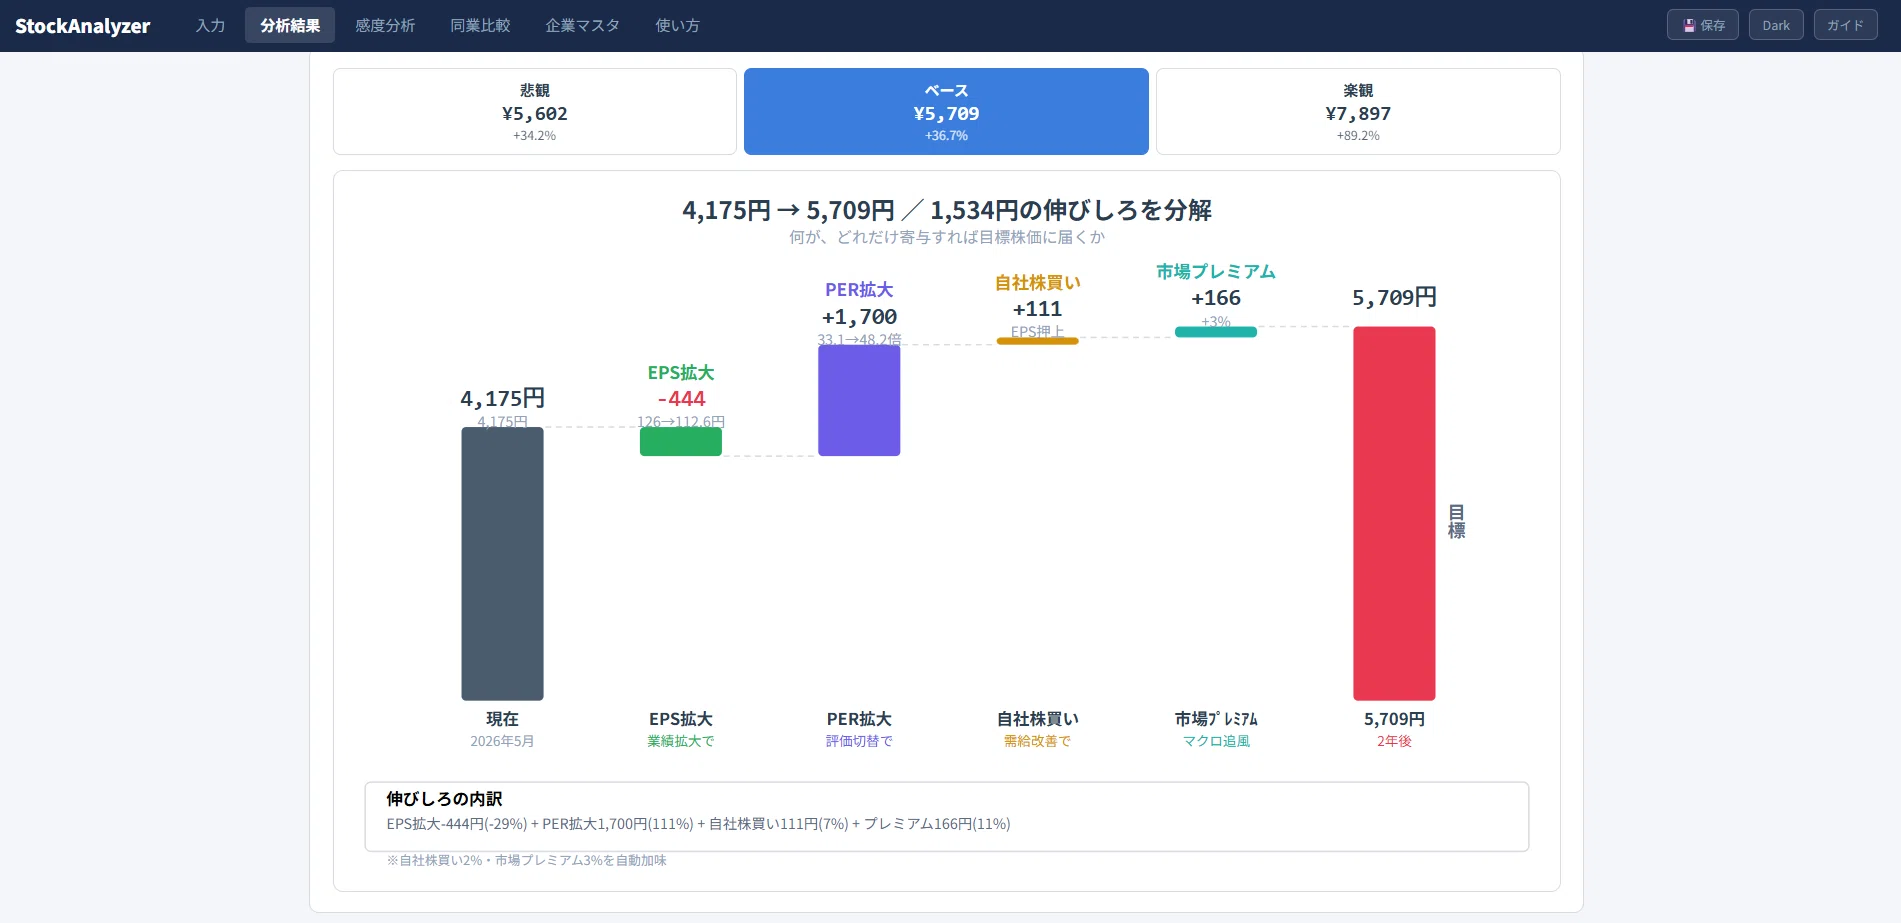Click the gray 現在 4,175円 bar
The height and width of the screenshot is (923, 1901).
[502, 564]
